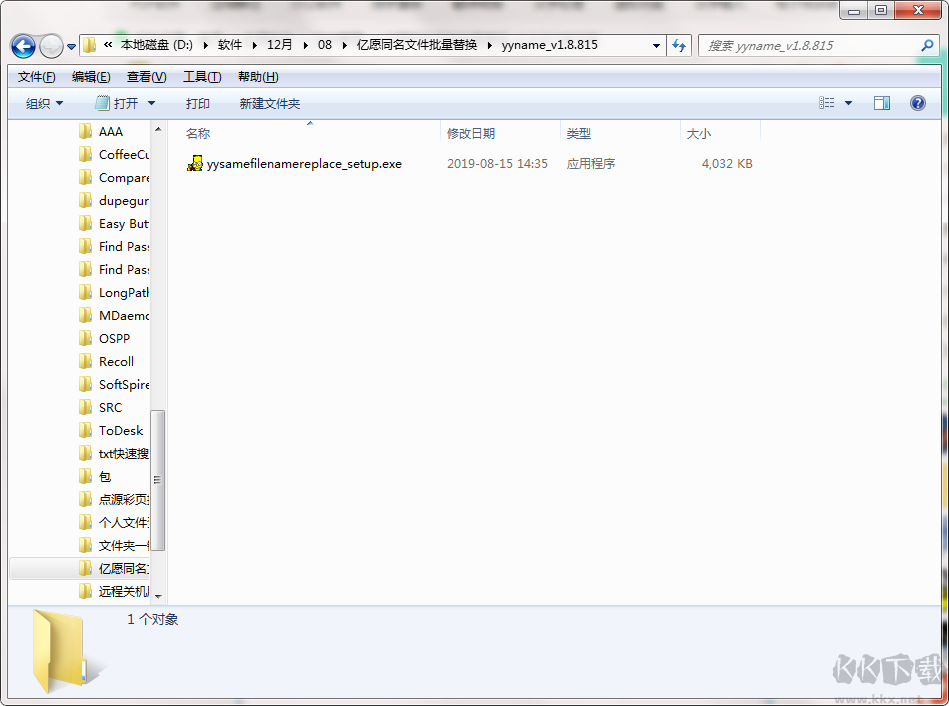Image resolution: width=949 pixels, height=706 pixels.
Task: Expand the arrow after 软件 in path
Action: pyautogui.click(x=254, y=45)
